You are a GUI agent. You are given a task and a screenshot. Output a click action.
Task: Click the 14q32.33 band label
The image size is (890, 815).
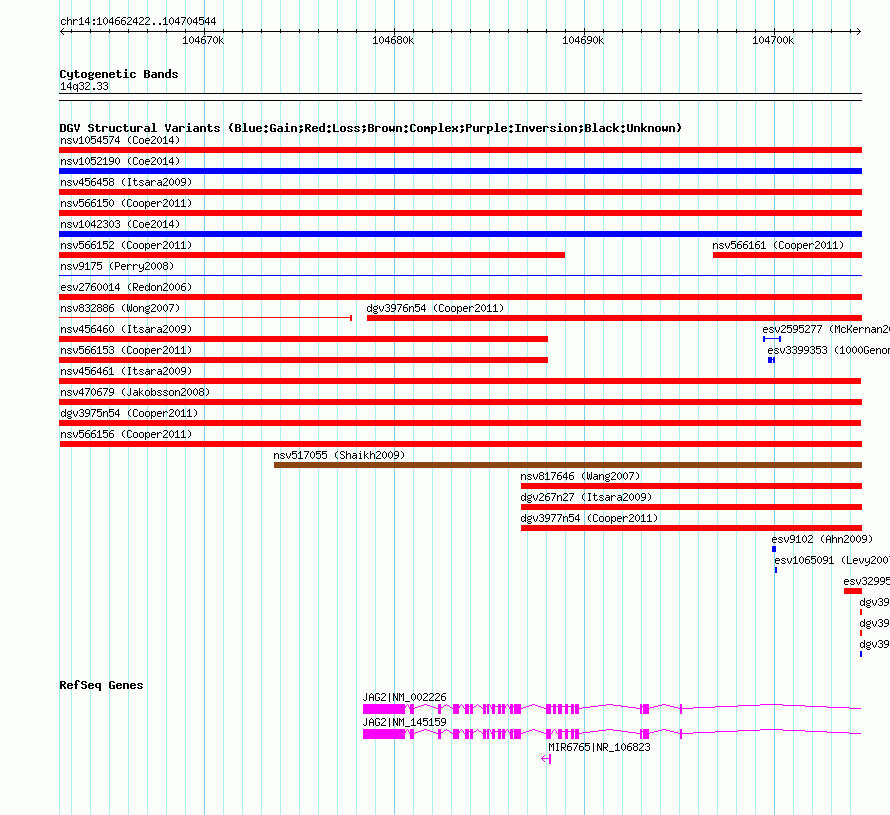coord(84,86)
